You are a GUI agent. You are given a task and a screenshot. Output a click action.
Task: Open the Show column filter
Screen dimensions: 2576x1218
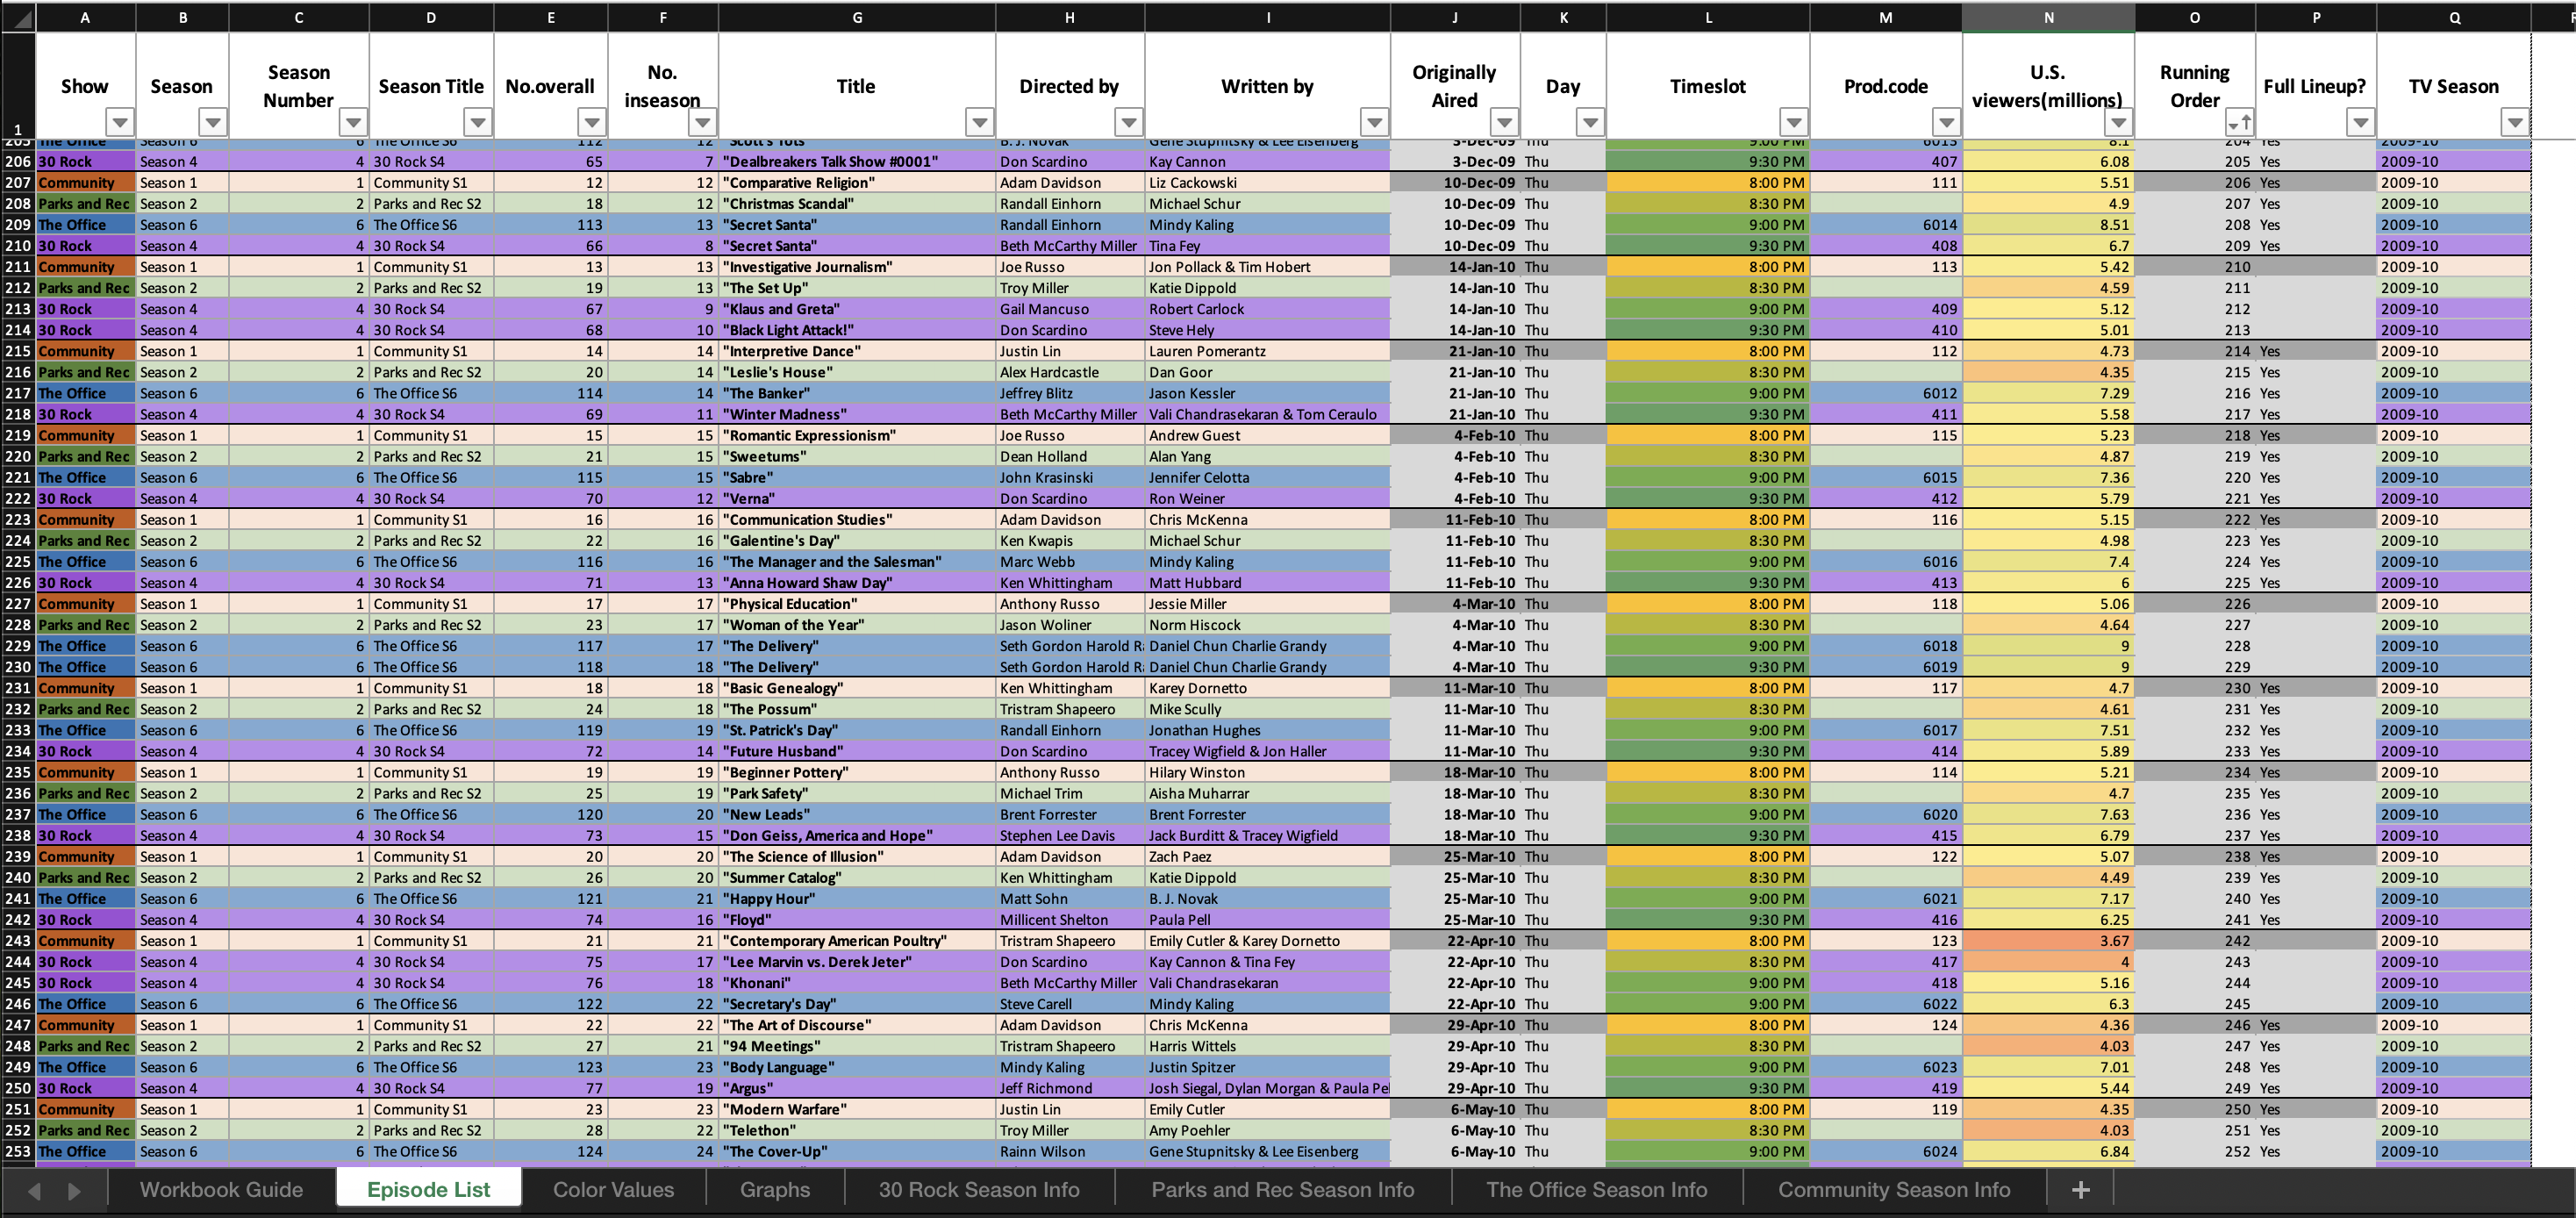click(120, 122)
